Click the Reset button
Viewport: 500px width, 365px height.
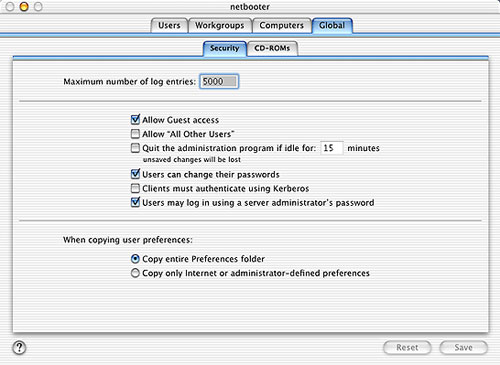point(407,348)
